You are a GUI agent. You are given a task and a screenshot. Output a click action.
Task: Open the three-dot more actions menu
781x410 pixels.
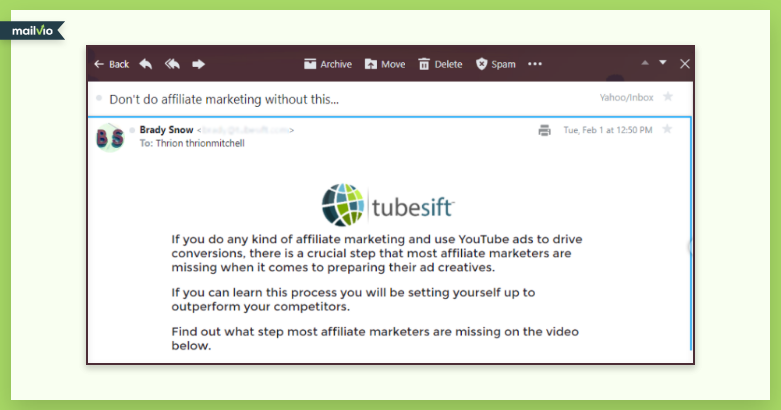[535, 64]
